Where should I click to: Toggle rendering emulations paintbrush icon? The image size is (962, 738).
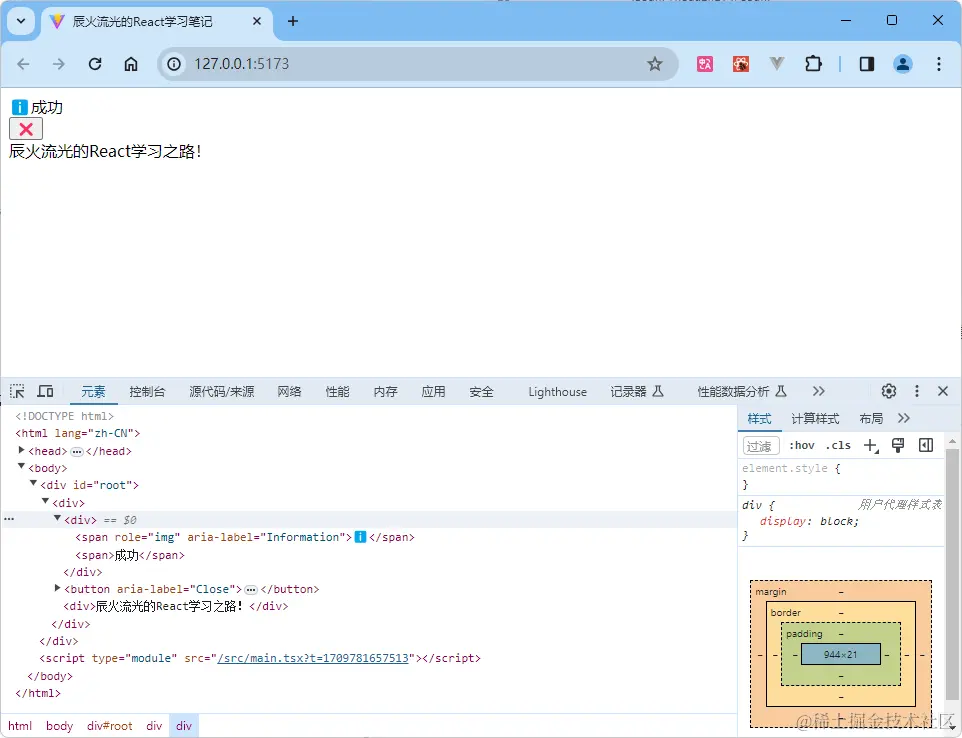(x=898, y=446)
